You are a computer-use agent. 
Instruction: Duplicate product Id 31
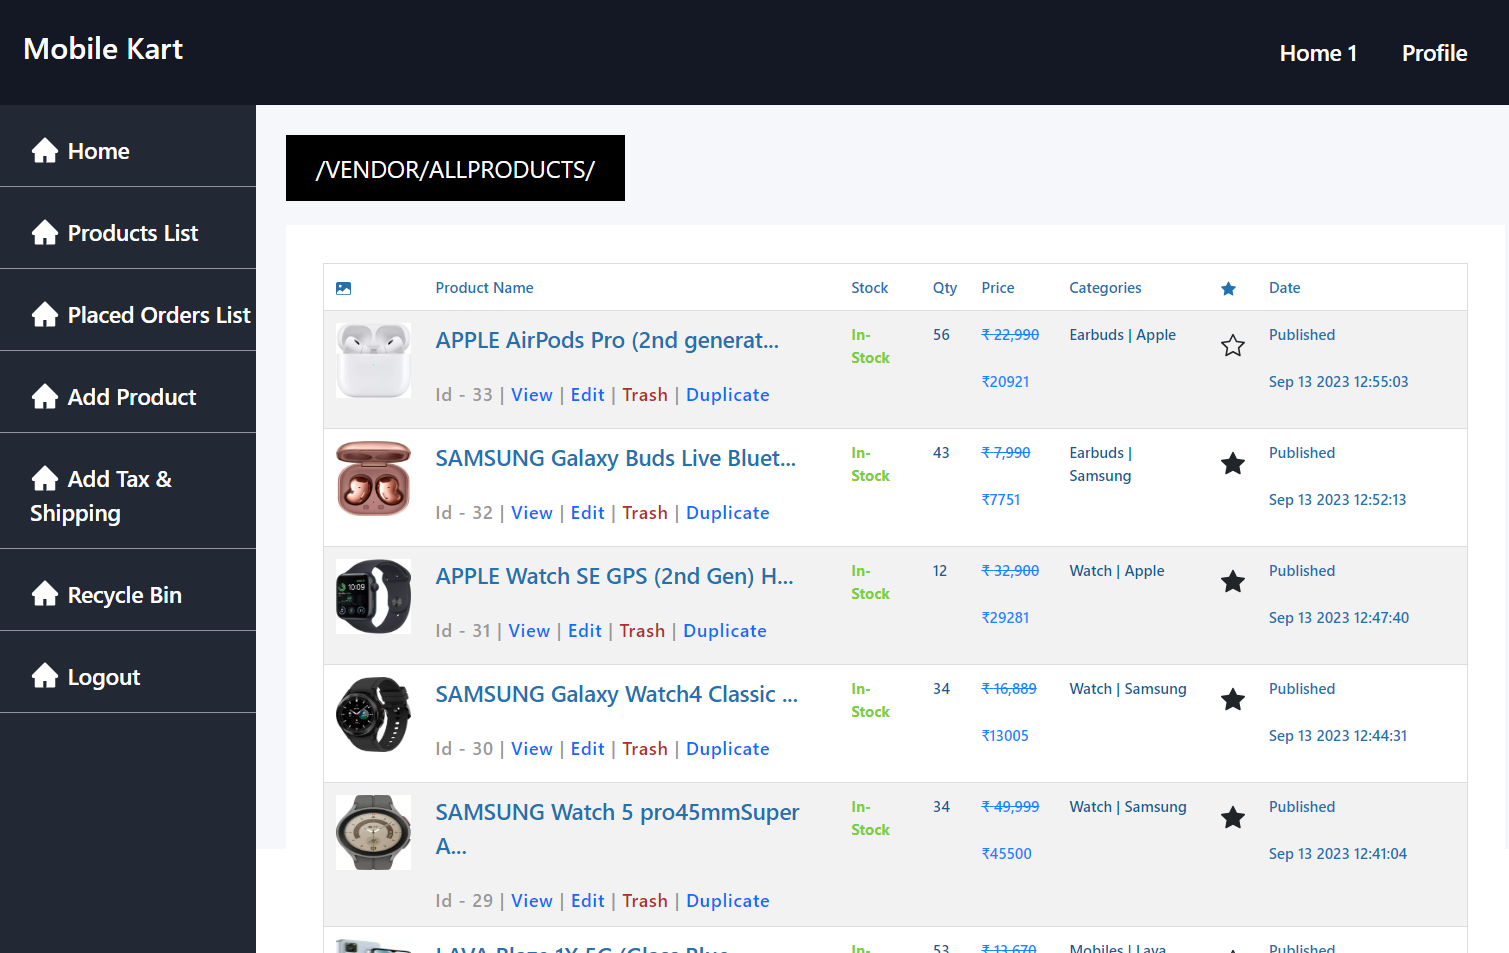[x=725, y=631]
